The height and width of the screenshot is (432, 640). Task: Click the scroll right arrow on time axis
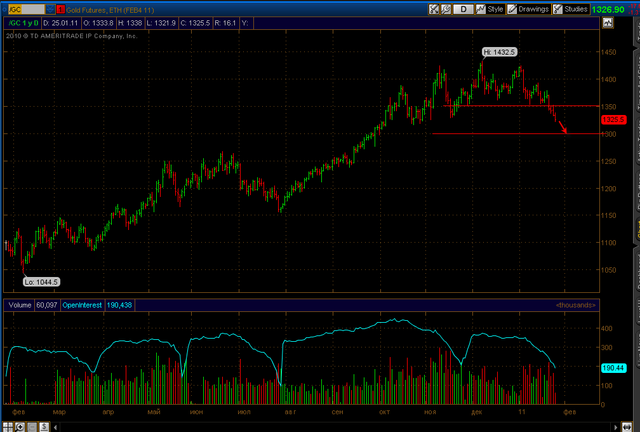[x=615, y=427]
